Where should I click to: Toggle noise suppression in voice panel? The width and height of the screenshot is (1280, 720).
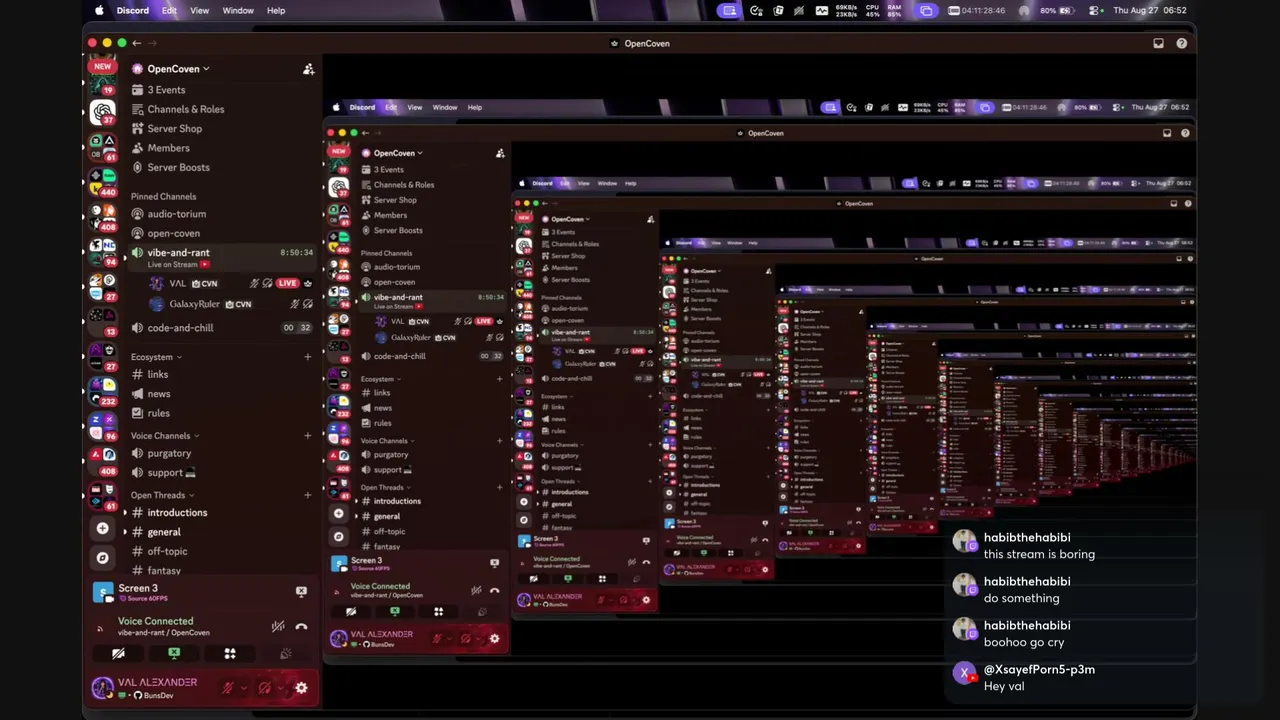pyautogui.click(x=278, y=627)
